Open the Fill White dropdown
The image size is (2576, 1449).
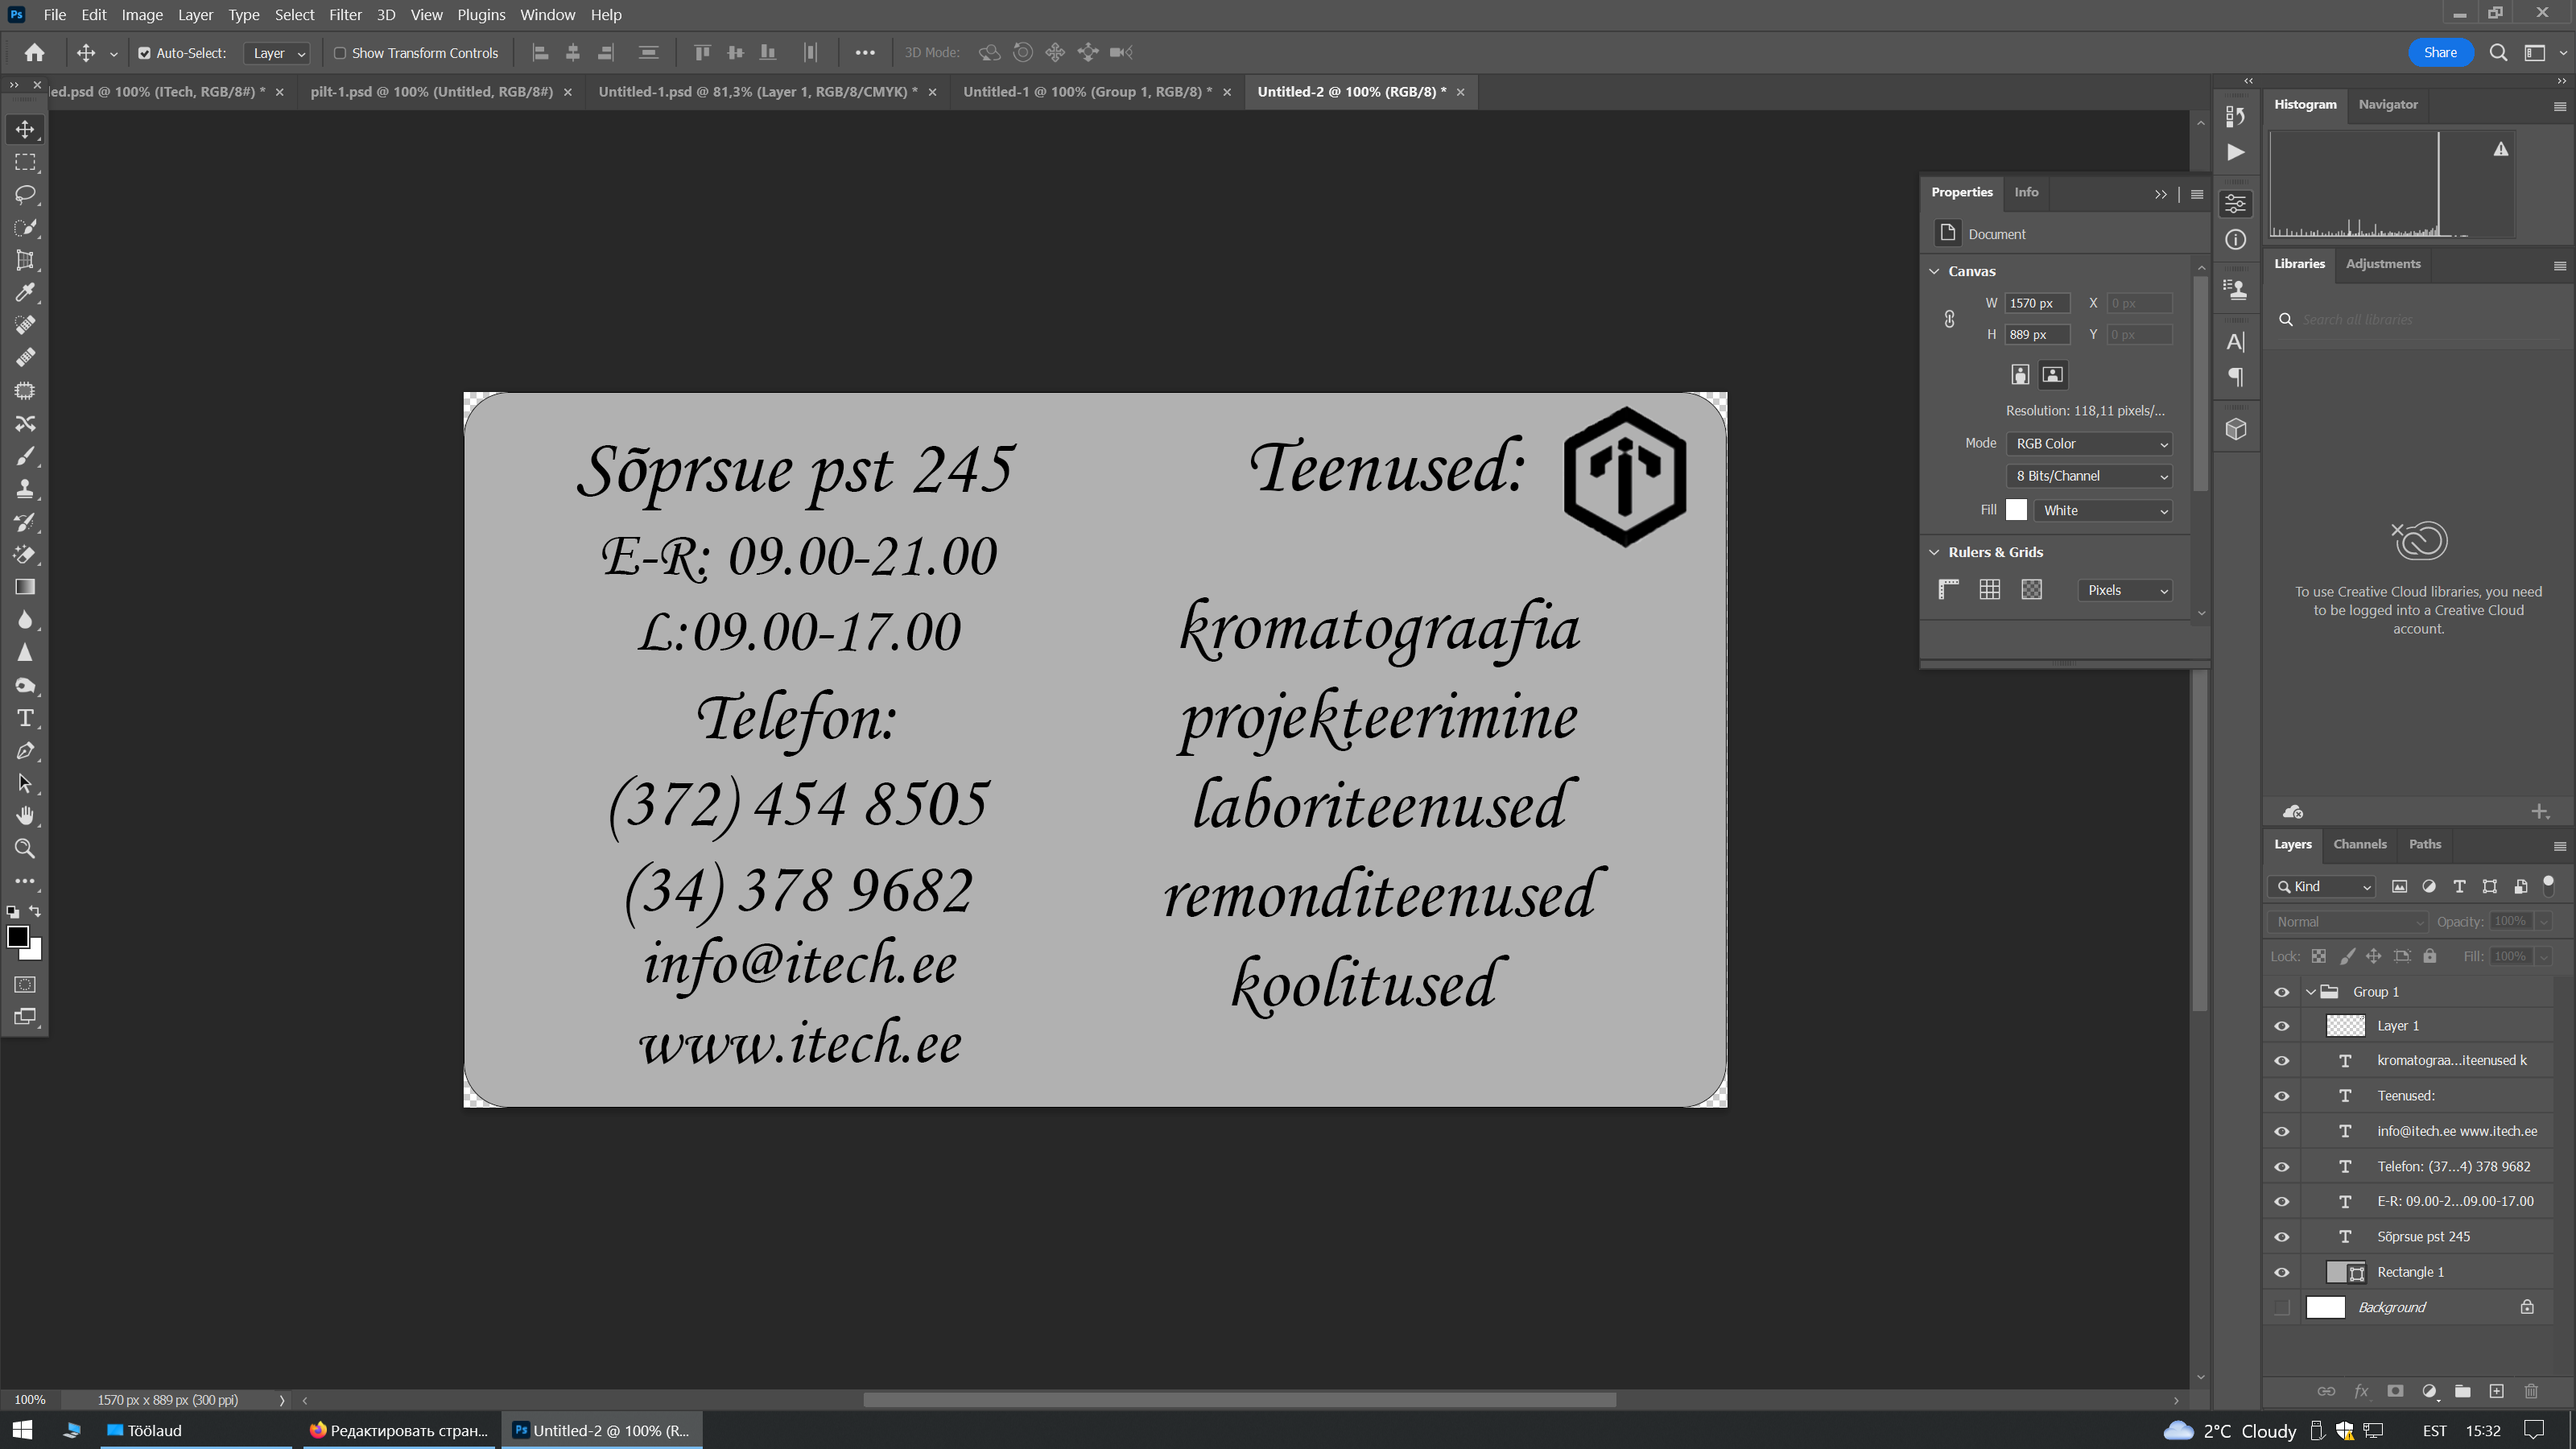pyautogui.click(x=2103, y=510)
